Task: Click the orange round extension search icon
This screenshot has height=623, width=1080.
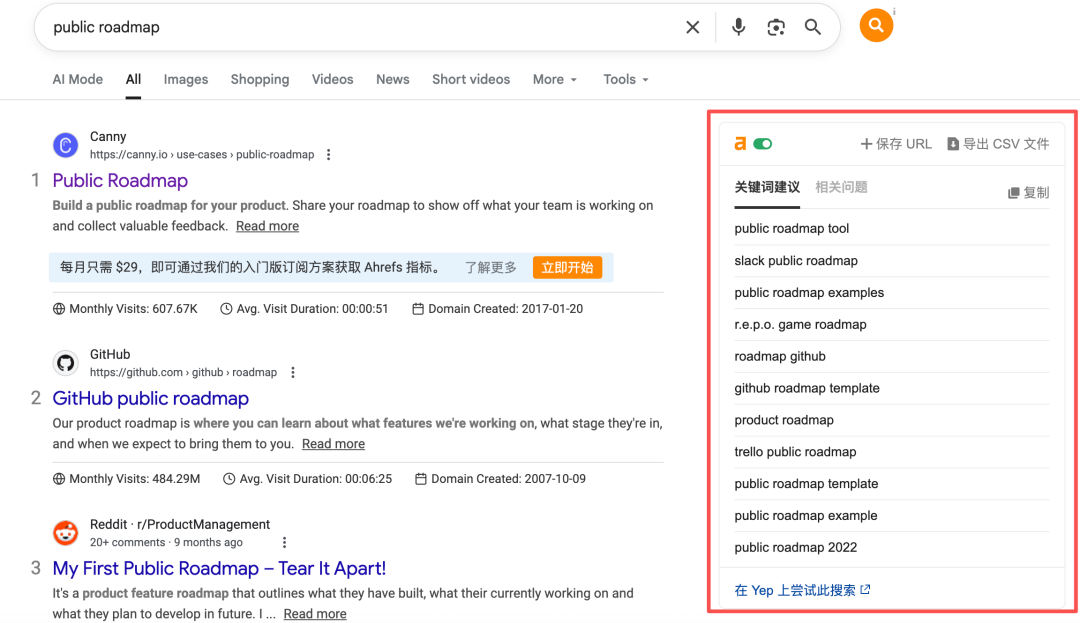Action: 876,26
